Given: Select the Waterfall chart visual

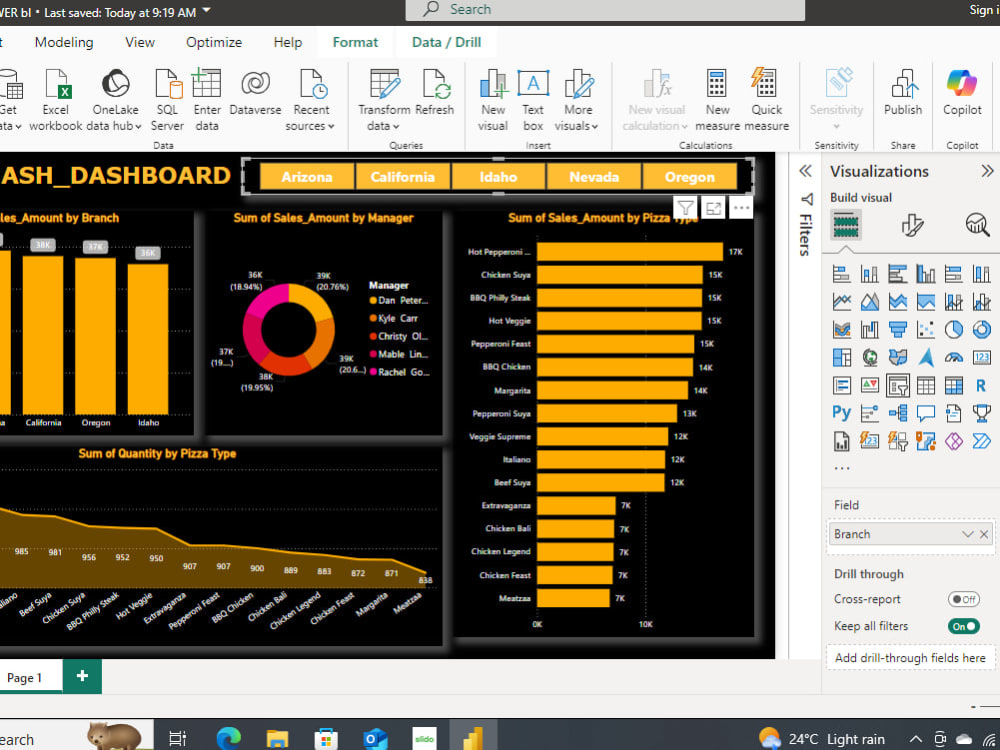Looking at the screenshot, I should pos(869,329).
